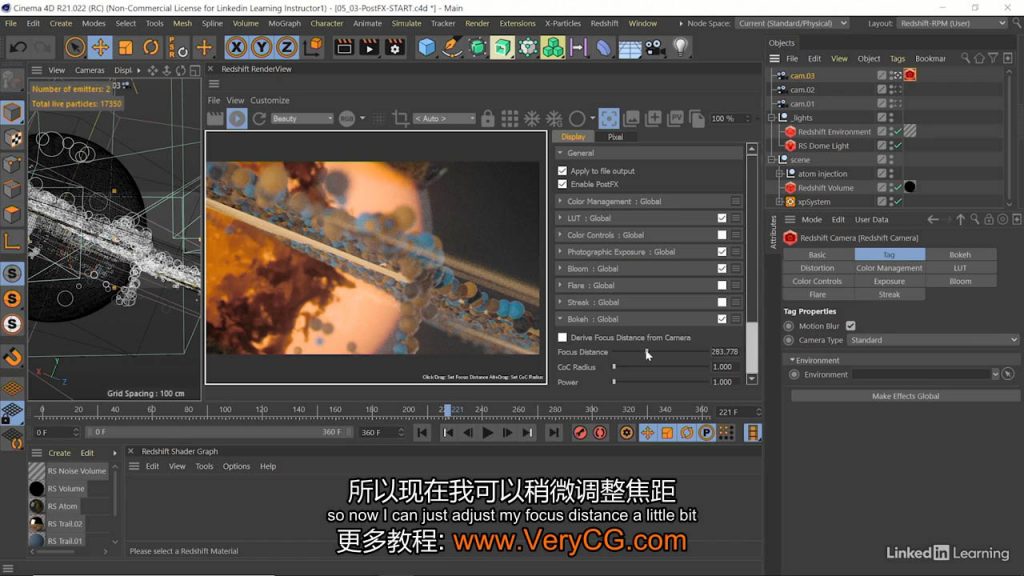Image resolution: width=1024 pixels, height=576 pixels.
Task: Disable the LUT Global checkbox
Action: pos(722,218)
